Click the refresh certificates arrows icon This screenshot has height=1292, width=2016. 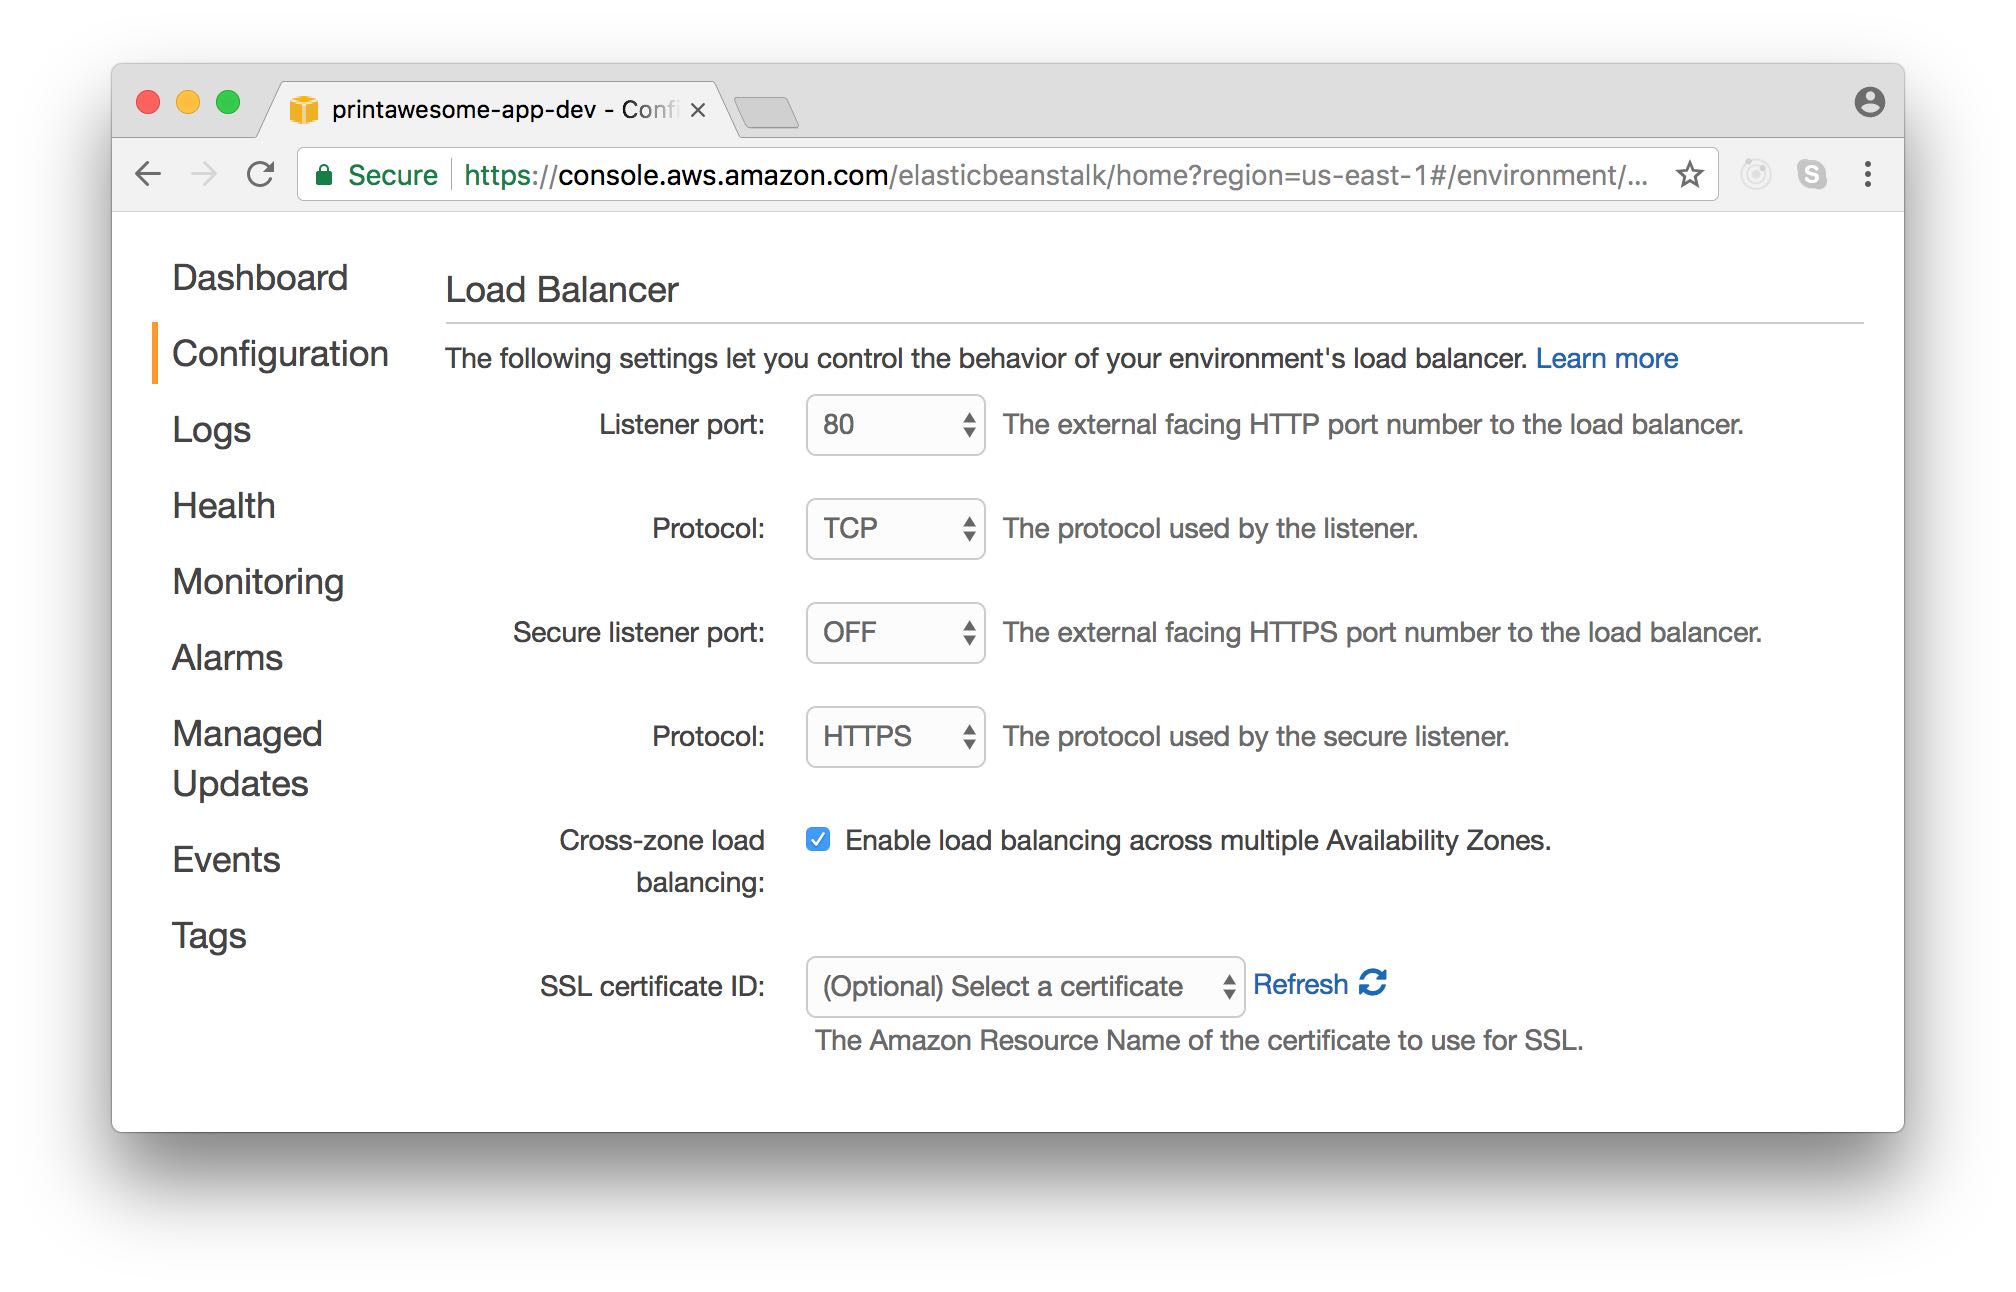point(1373,983)
